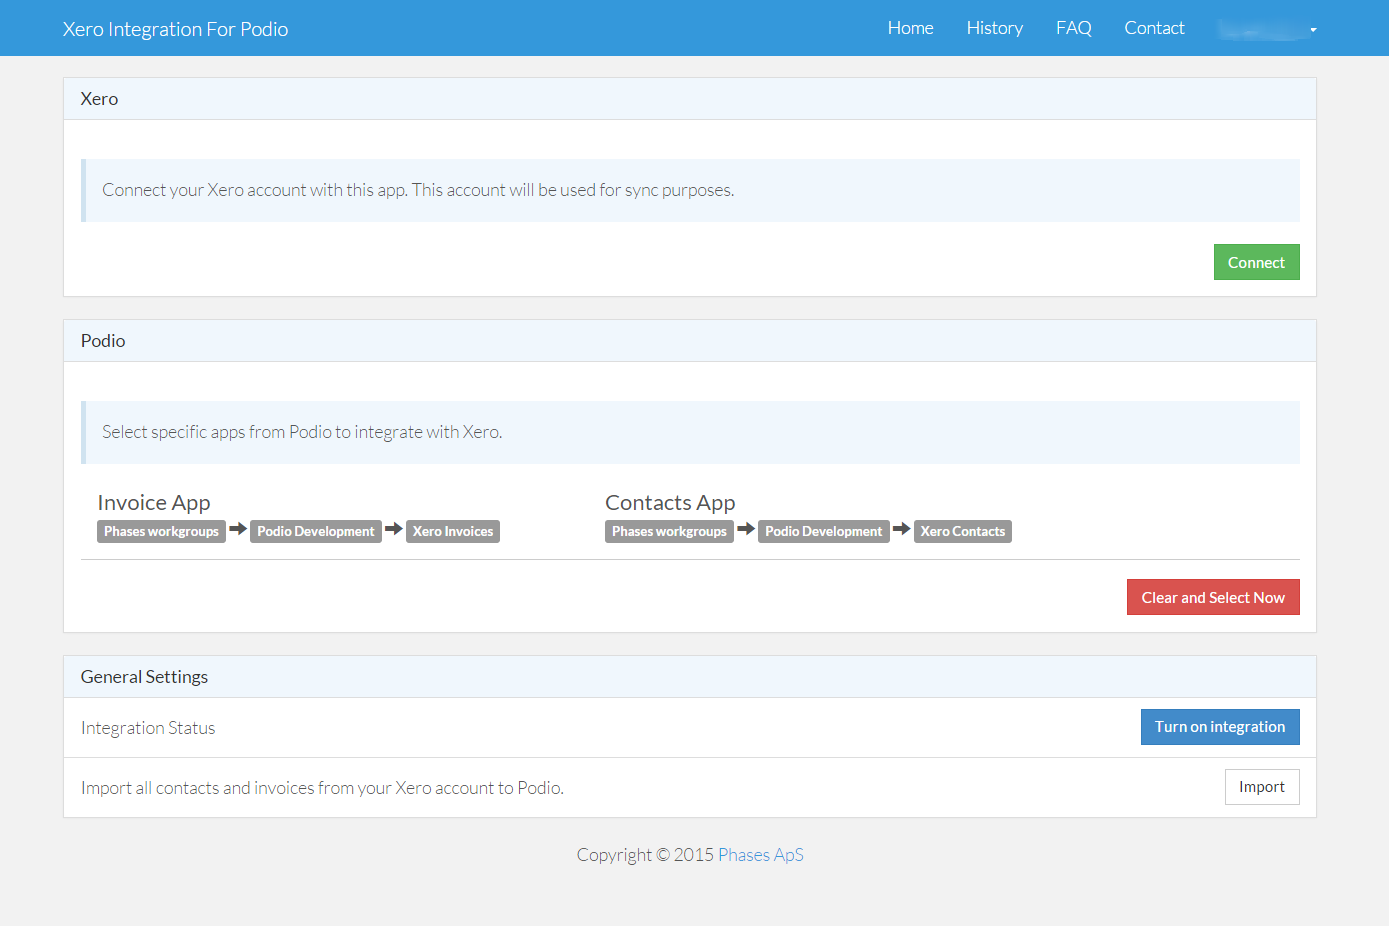Screen dimensions: 1389x926
Task: Open the Contact page
Action: click(x=1154, y=28)
